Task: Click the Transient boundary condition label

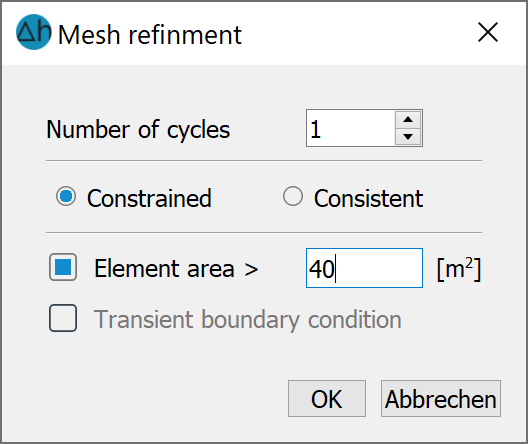Action: click(x=248, y=320)
